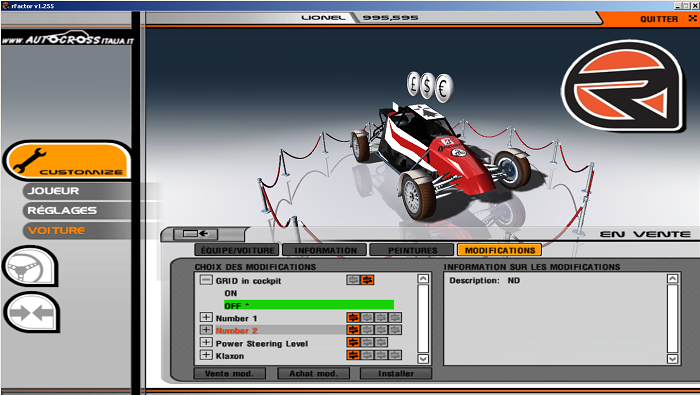Image resolution: width=700 pixels, height=395 pixels.
Task: Select second level icon for Number 1
Action: click(x=367, y=317)
